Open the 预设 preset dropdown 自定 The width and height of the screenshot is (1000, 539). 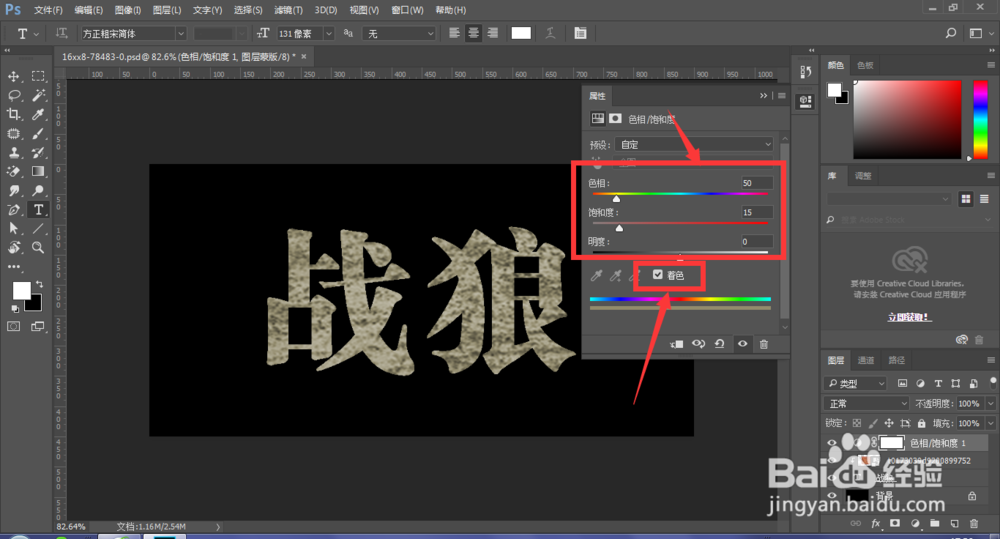tap(694, 145)
